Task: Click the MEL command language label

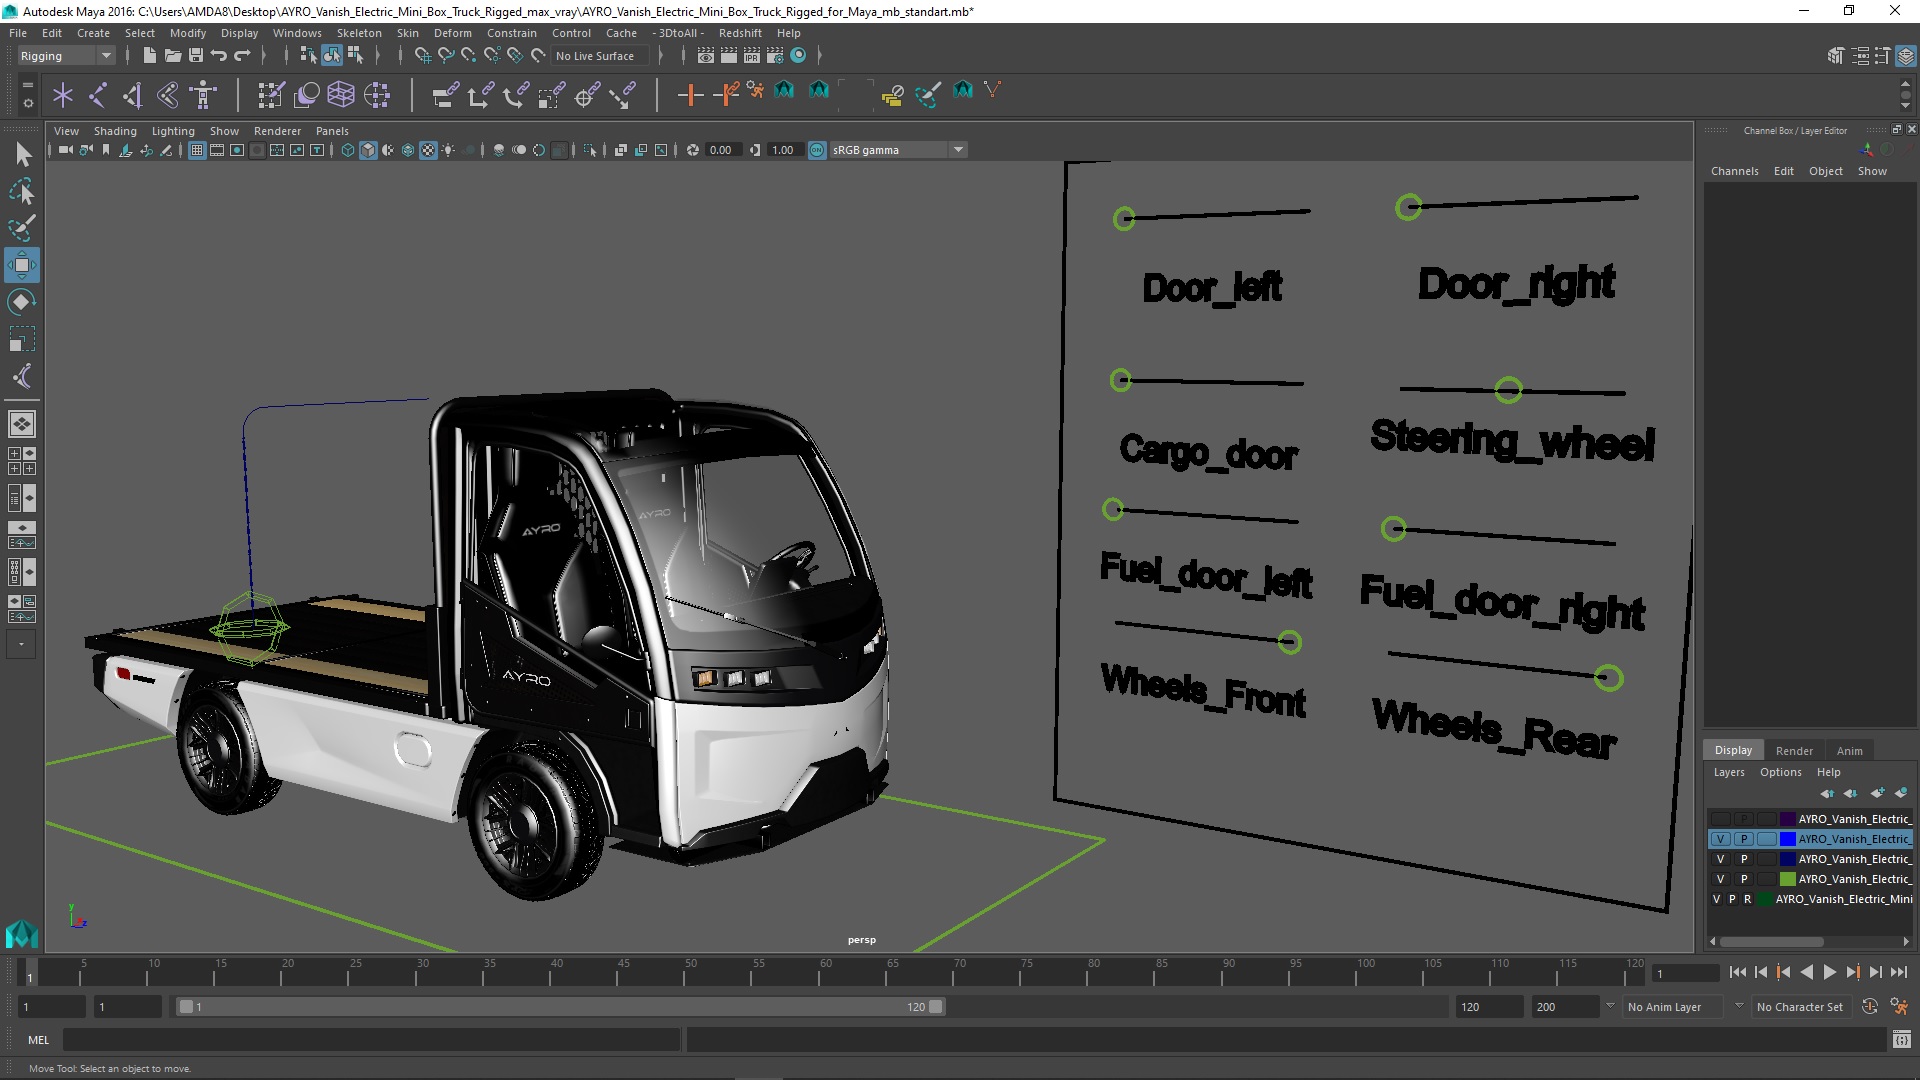Action: tap(38, 1040)
